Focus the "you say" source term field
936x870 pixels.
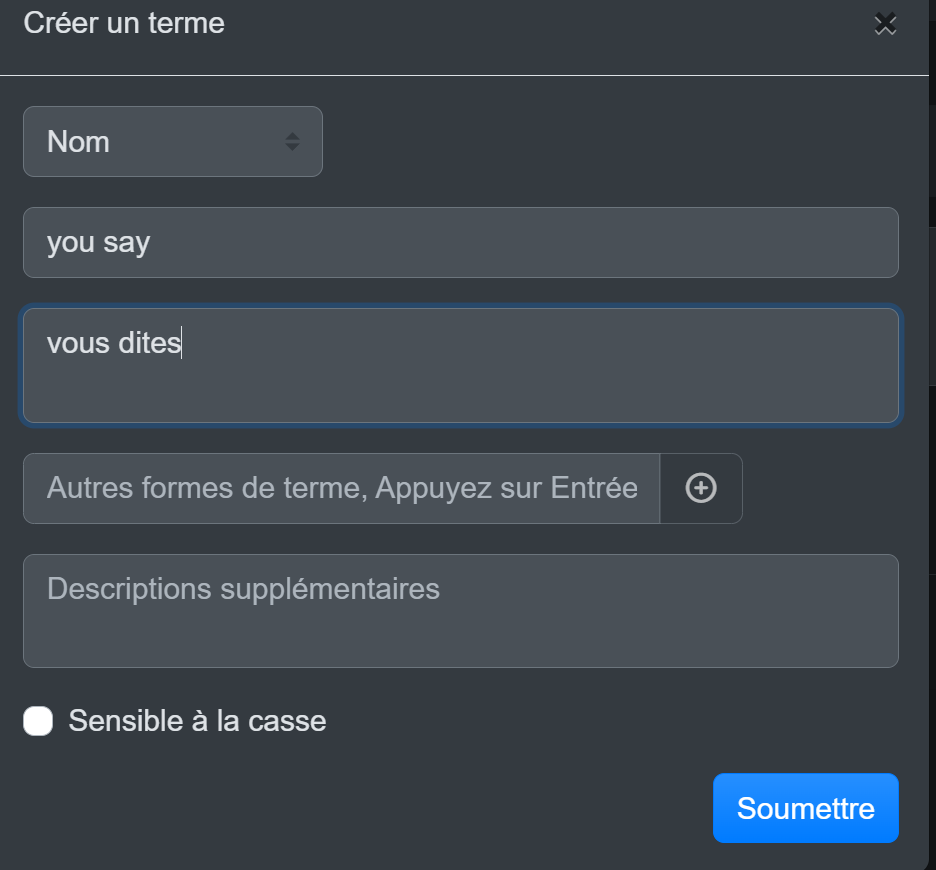[x=460, y=242]
